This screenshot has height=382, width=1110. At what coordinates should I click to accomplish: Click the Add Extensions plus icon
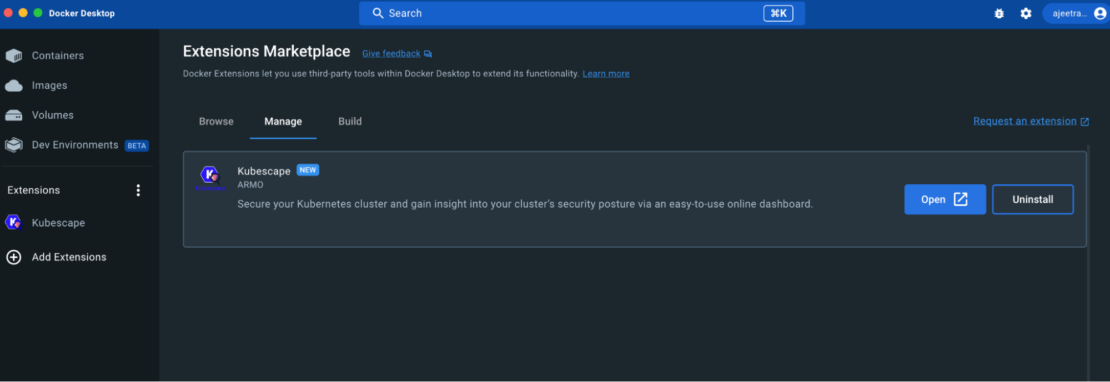point(13,257)
